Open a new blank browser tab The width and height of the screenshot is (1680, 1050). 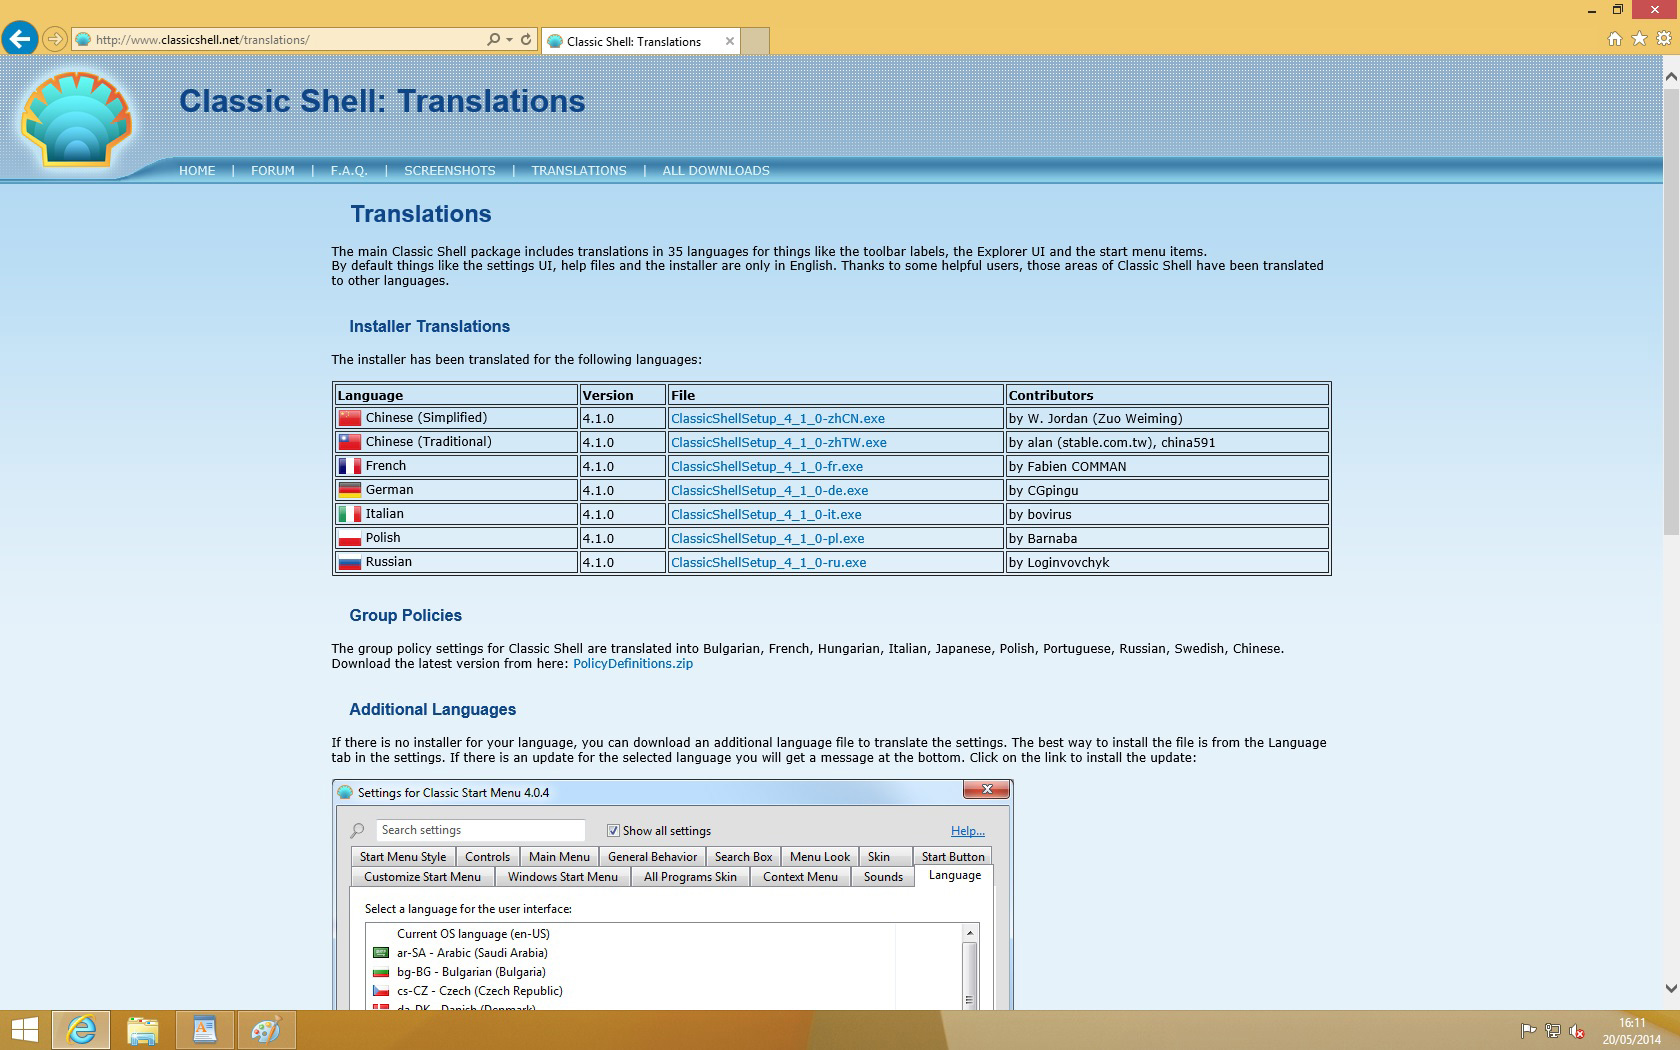[755, 41]
